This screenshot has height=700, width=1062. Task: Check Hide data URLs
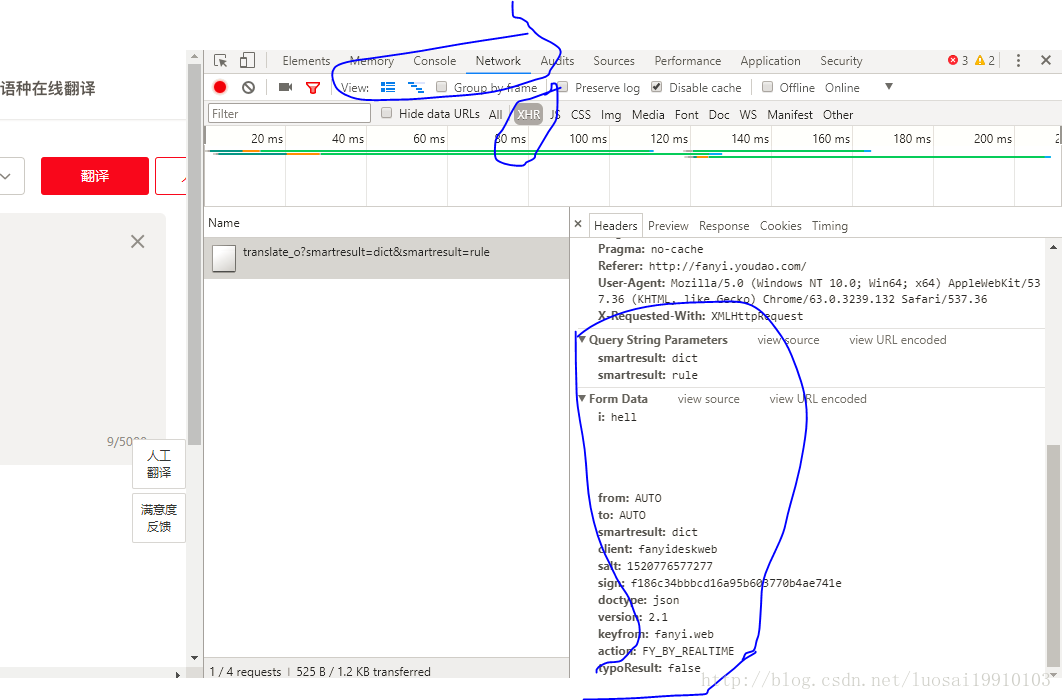pos(386,113)
